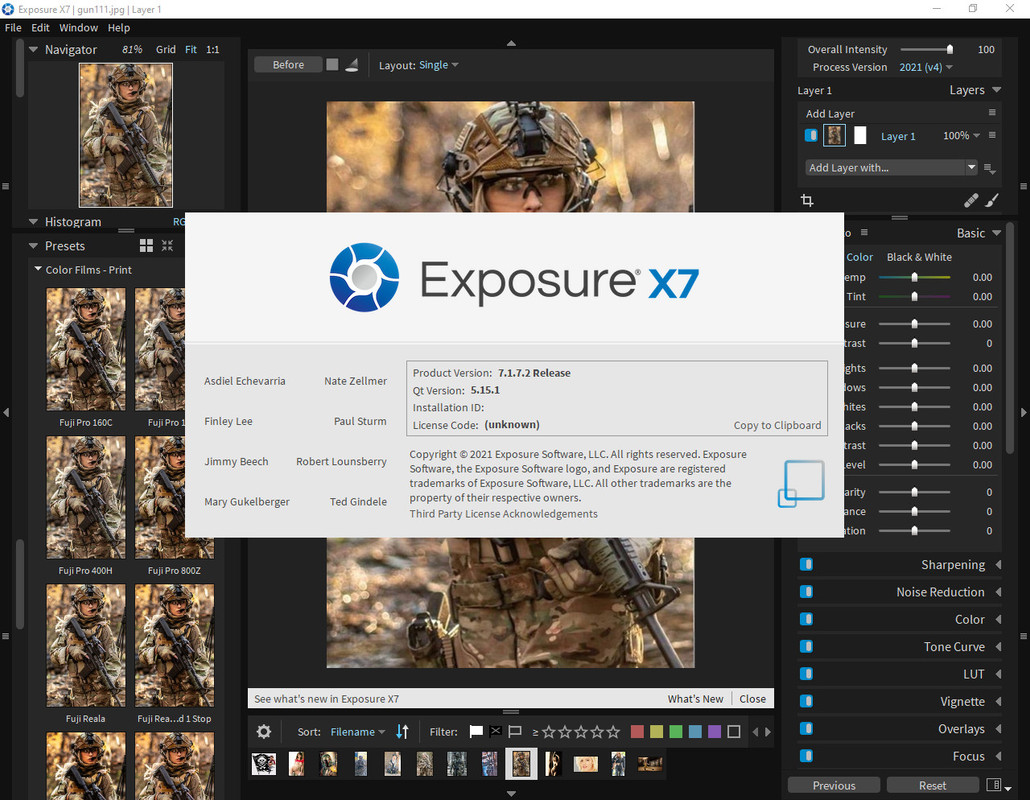The width and height of the screenshot is (1030, 800).
Task: Open the Layout Single dropdown
Action: (x=439, y=65)
